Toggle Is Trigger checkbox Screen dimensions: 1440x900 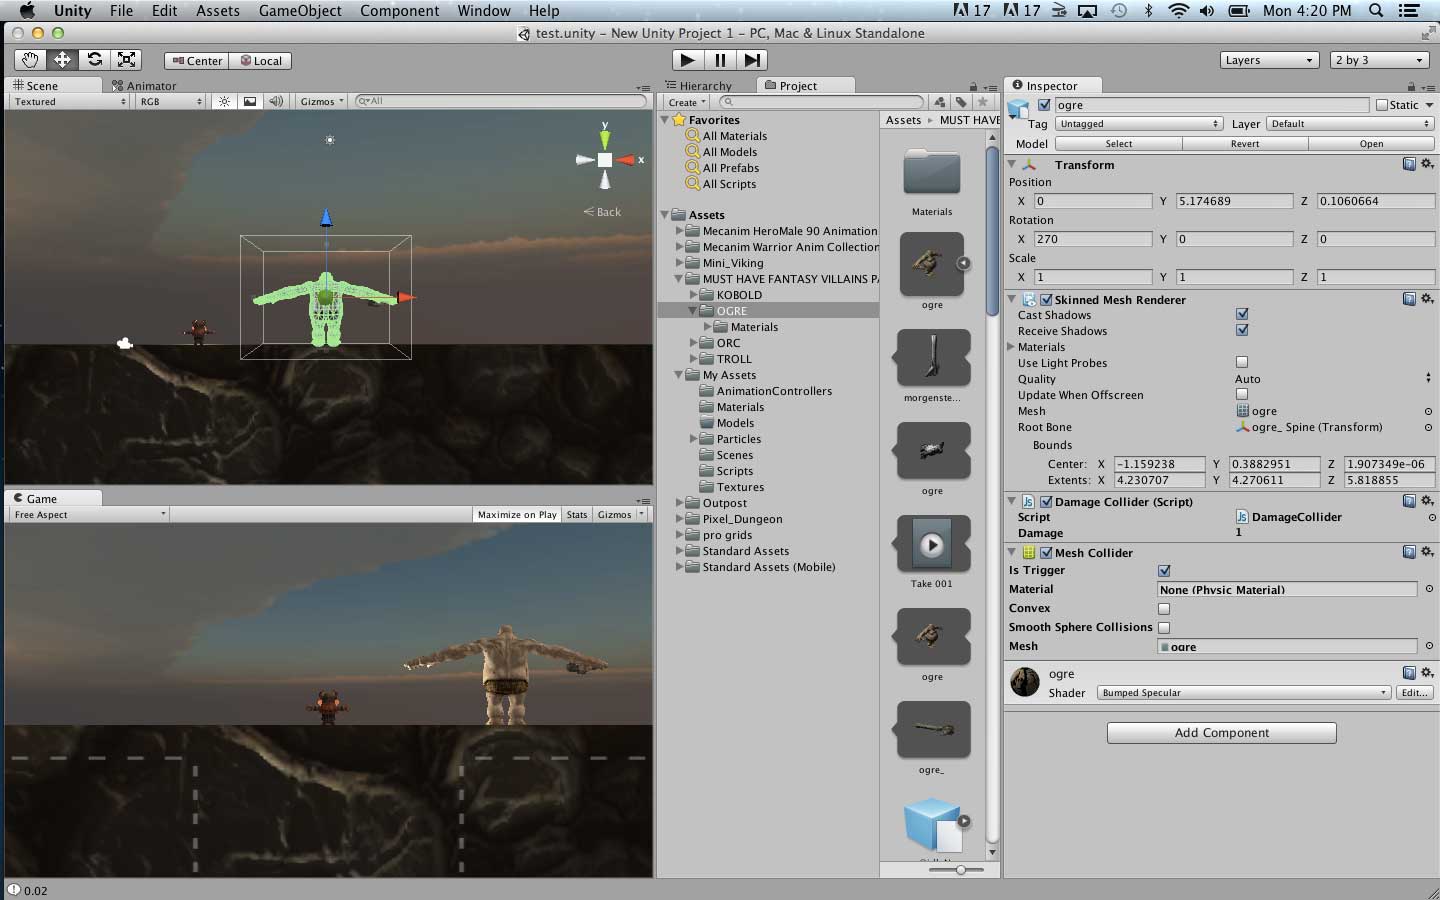[1164, 571]
